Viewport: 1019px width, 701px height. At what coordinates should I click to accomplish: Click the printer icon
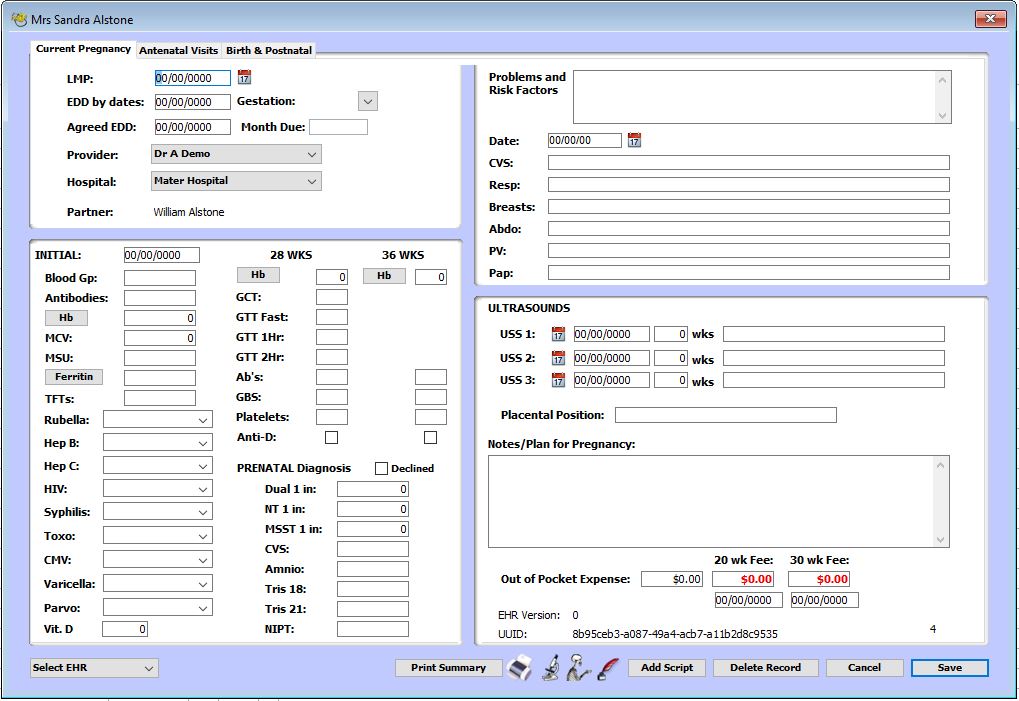[x=519, y=667]
